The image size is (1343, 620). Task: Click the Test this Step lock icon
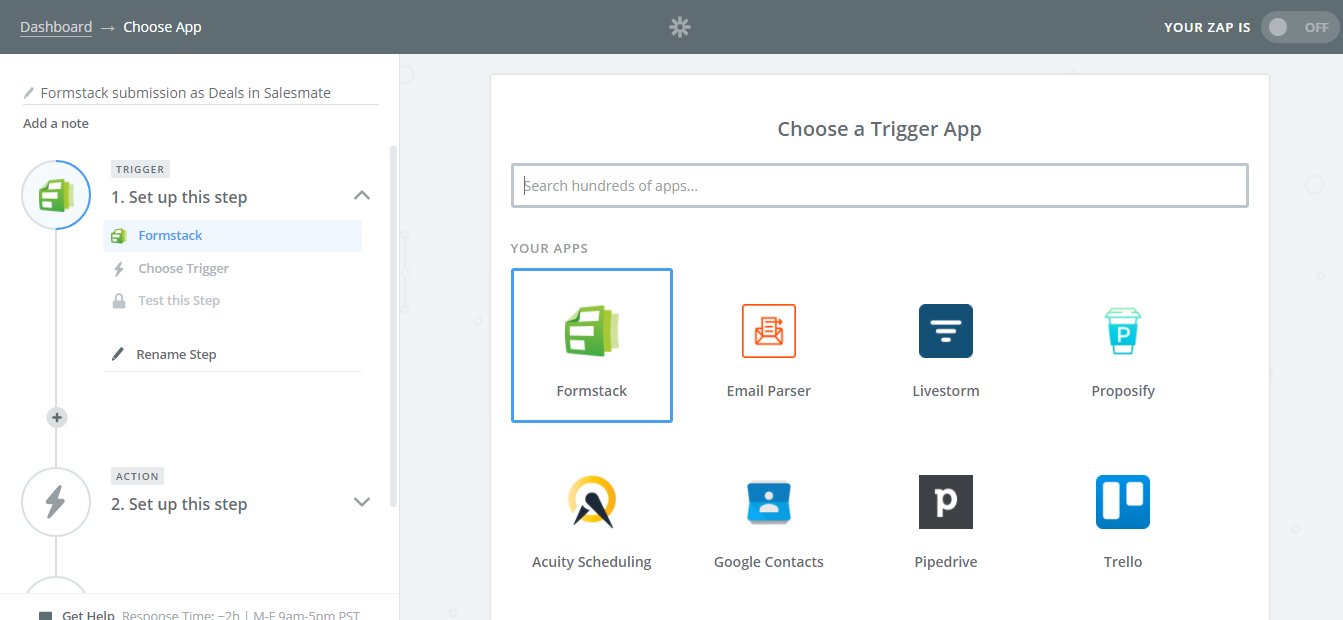tap(119, 301)
